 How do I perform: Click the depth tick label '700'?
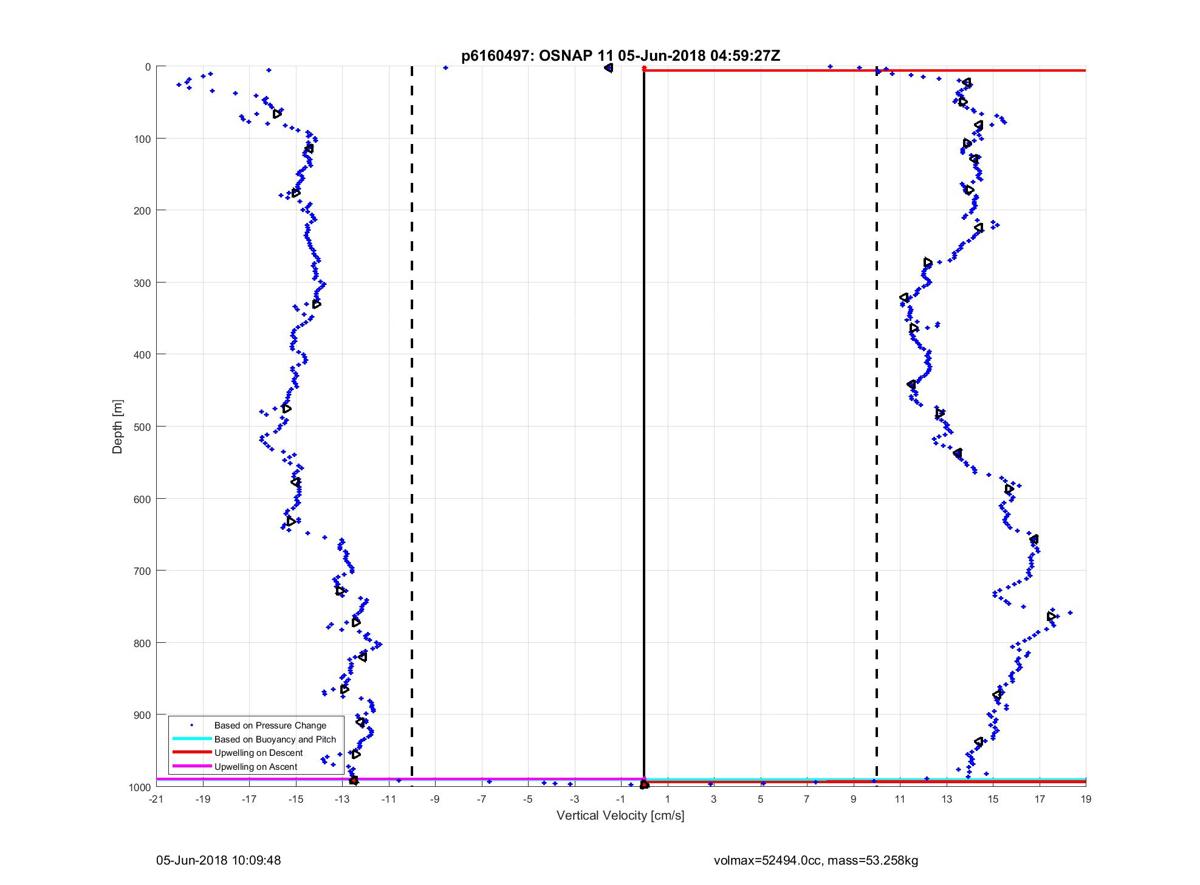pyautogui.click(x=141, y=571)
